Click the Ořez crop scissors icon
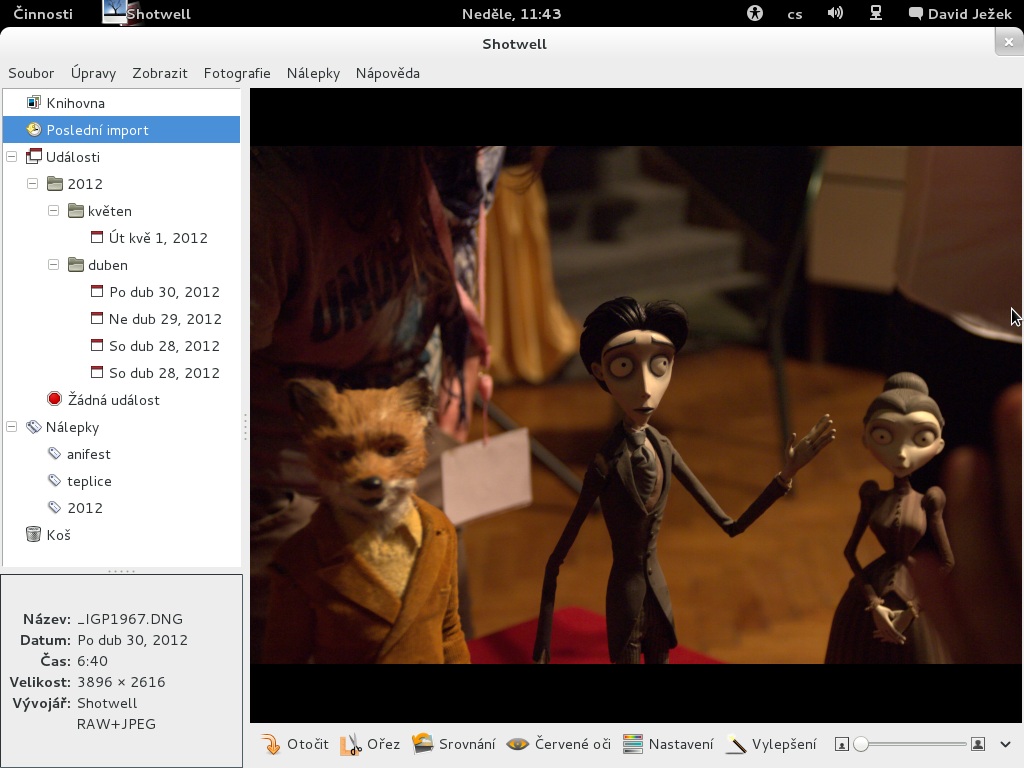 351,744
